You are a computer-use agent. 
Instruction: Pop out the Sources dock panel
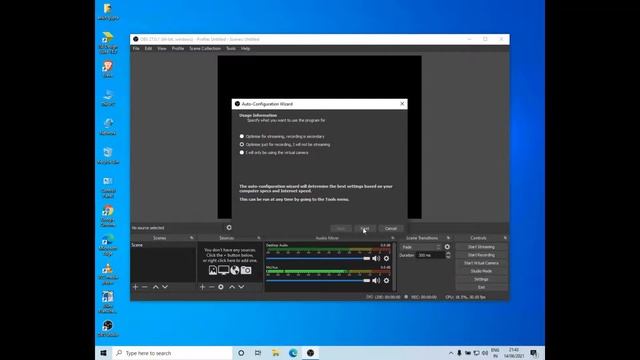pos(259,238)
